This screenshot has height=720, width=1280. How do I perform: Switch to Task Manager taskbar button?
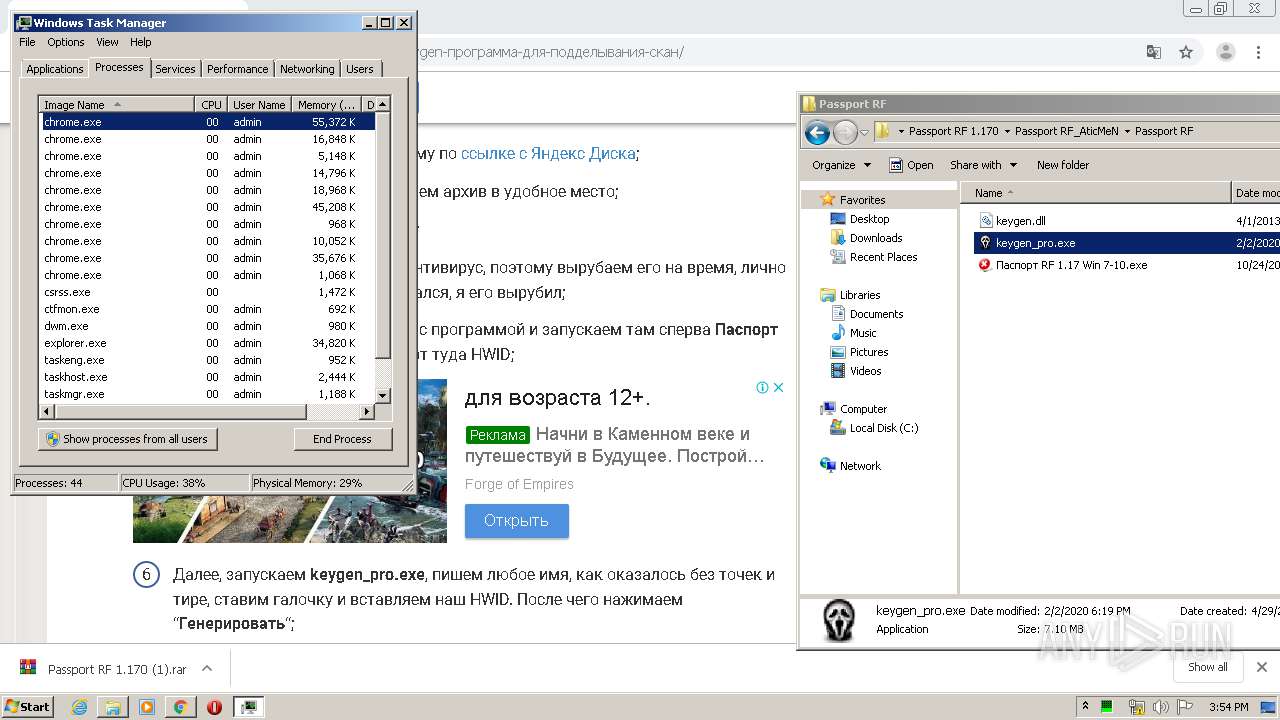[x=249, y=707]
